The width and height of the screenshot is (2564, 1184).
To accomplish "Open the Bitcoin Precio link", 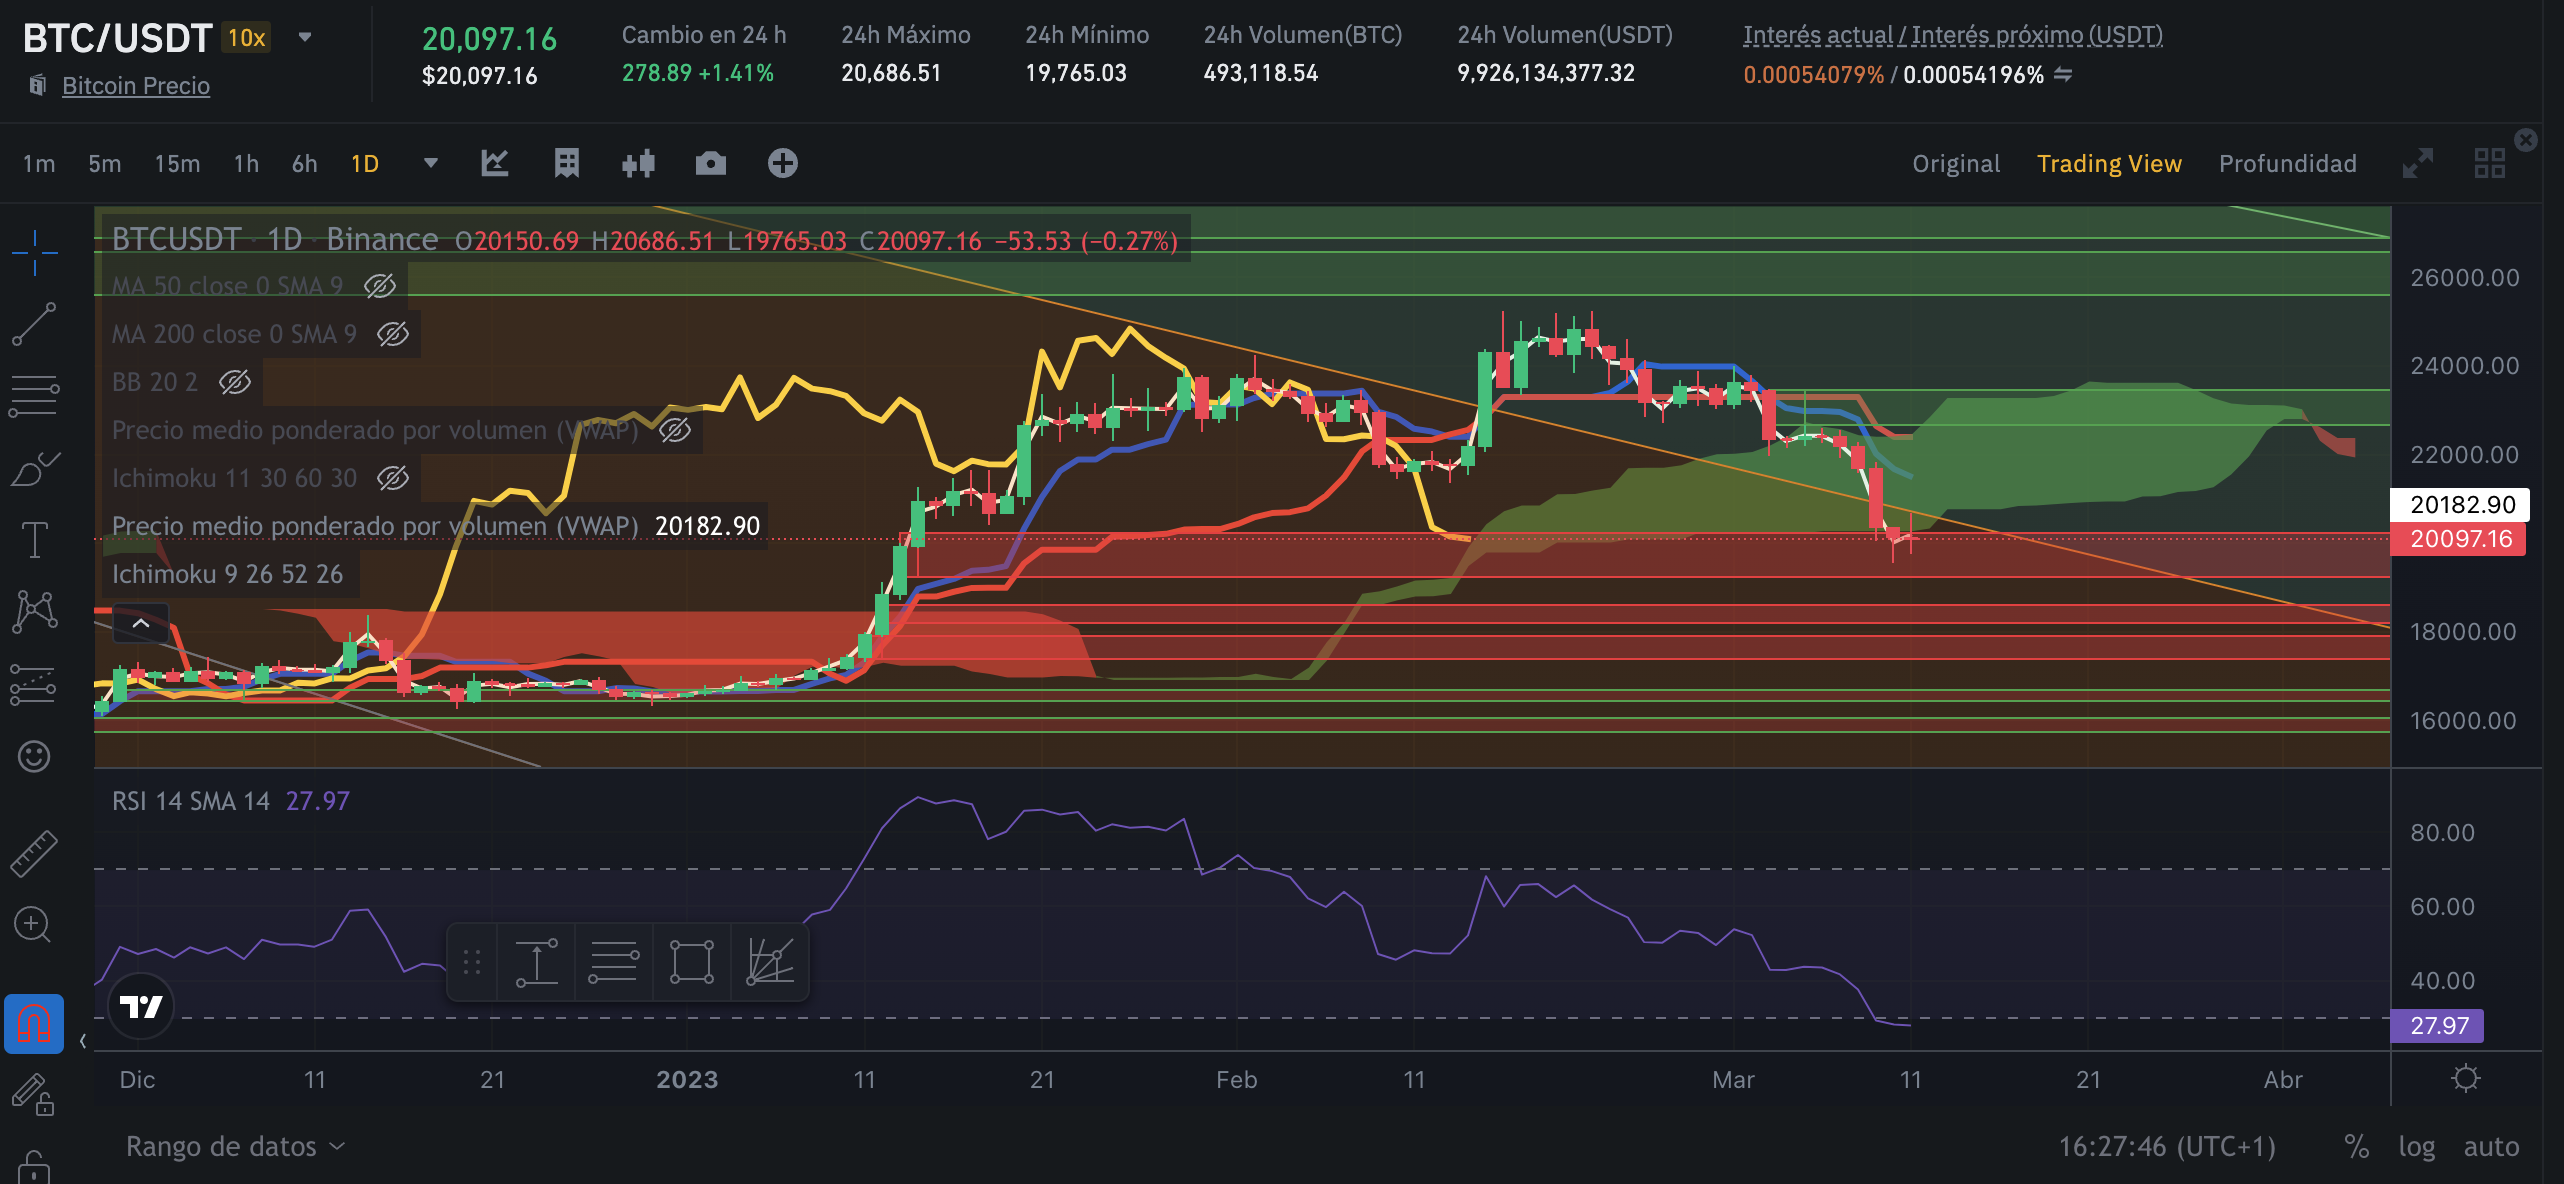I will pos(136,86).
